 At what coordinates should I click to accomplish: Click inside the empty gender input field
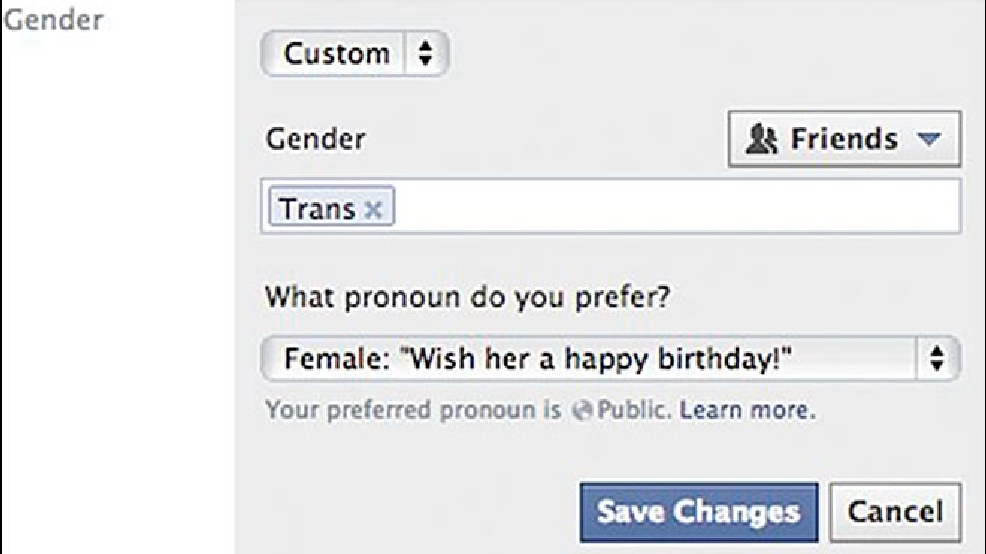click(x=676, y=206)
